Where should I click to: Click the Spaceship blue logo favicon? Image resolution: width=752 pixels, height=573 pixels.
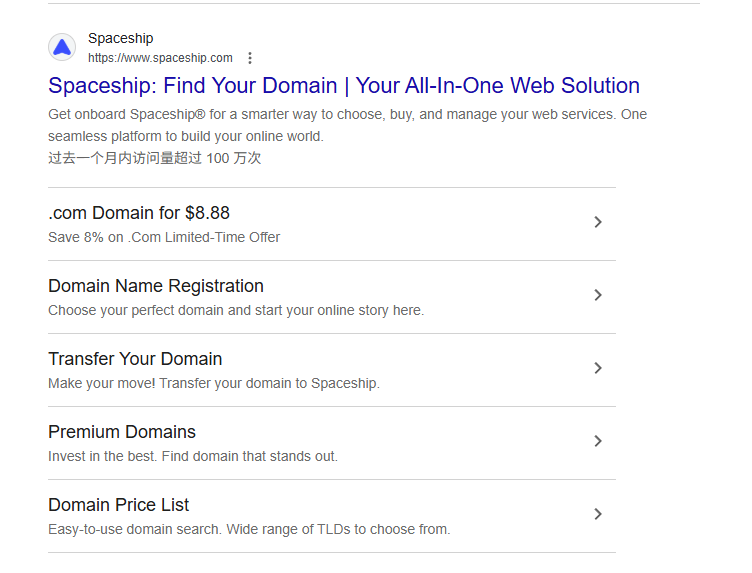click(x=62, y=47)
